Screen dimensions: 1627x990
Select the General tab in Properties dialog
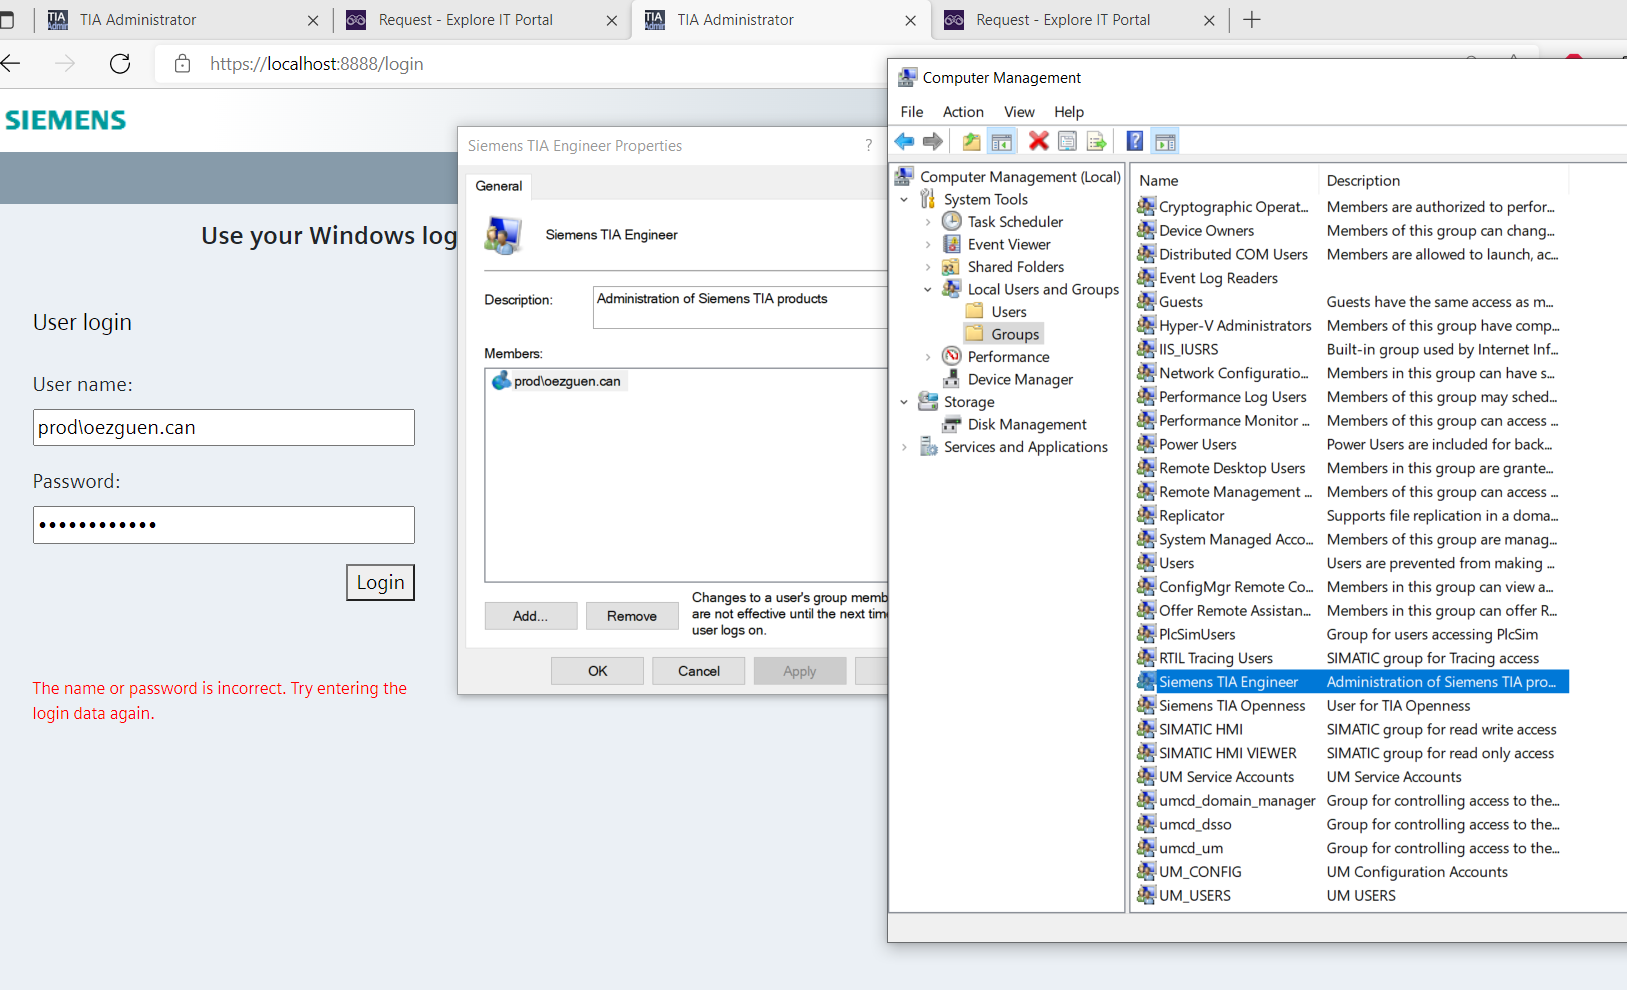pos(499,186)
